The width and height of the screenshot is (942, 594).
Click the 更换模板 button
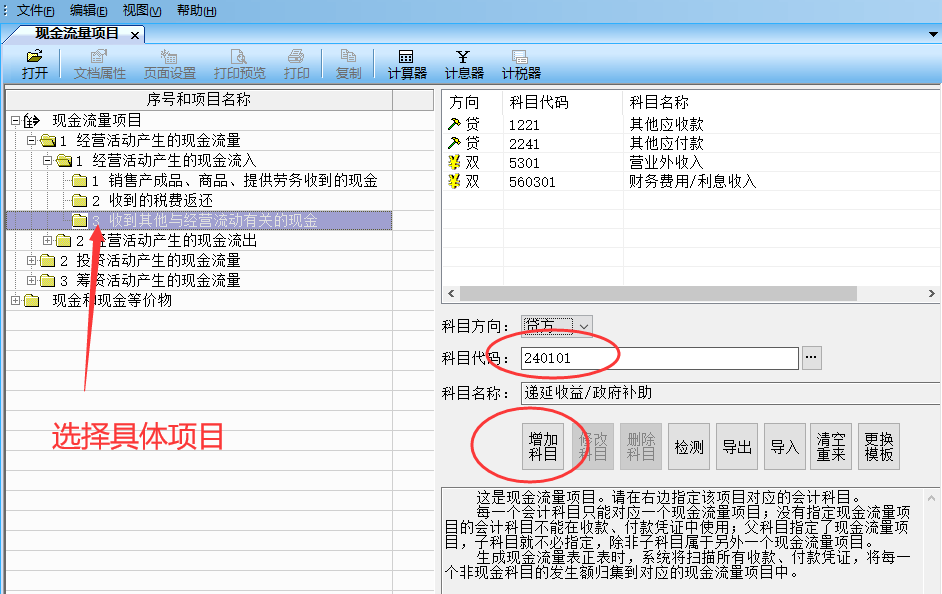pos(879,446)
